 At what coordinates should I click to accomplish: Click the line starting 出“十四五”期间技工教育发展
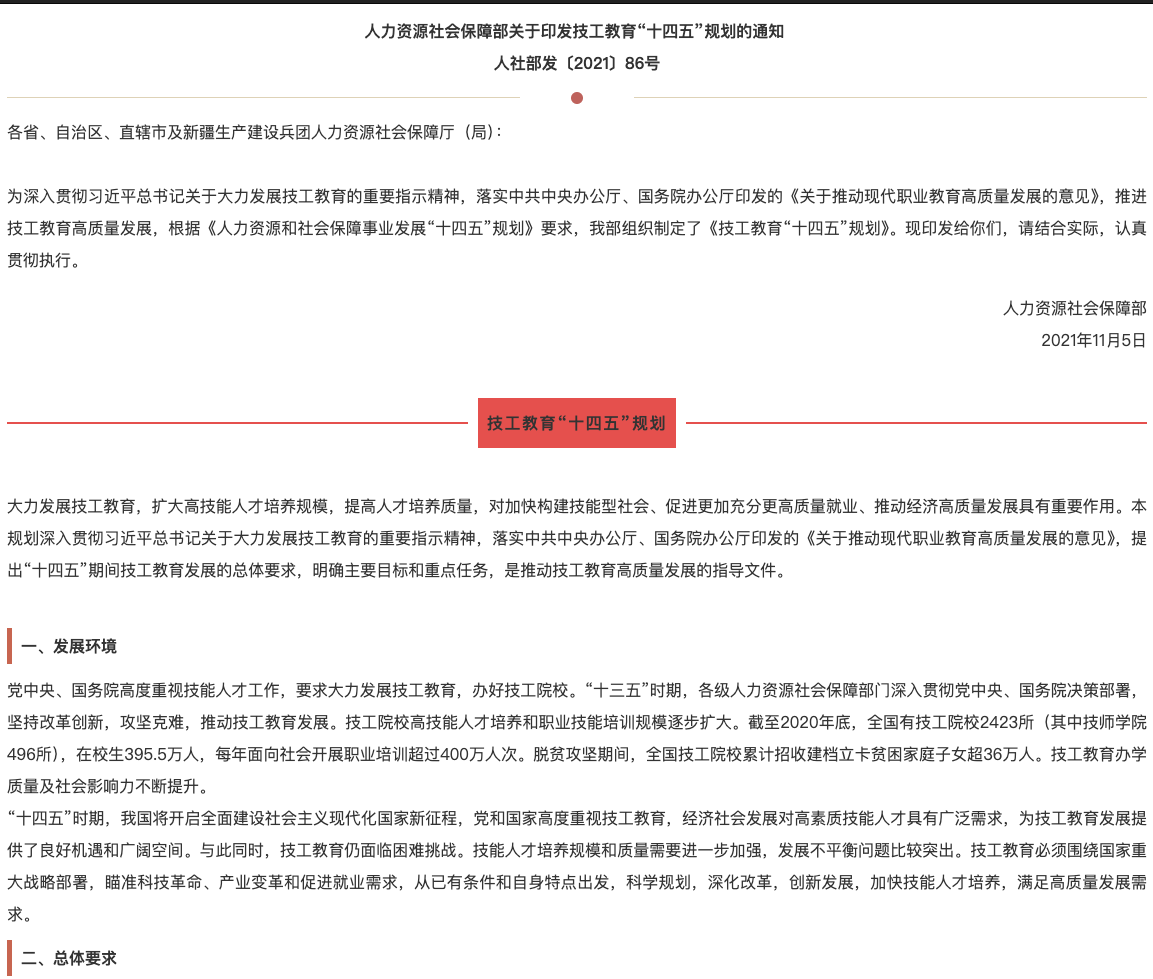(x=399, y=570)
